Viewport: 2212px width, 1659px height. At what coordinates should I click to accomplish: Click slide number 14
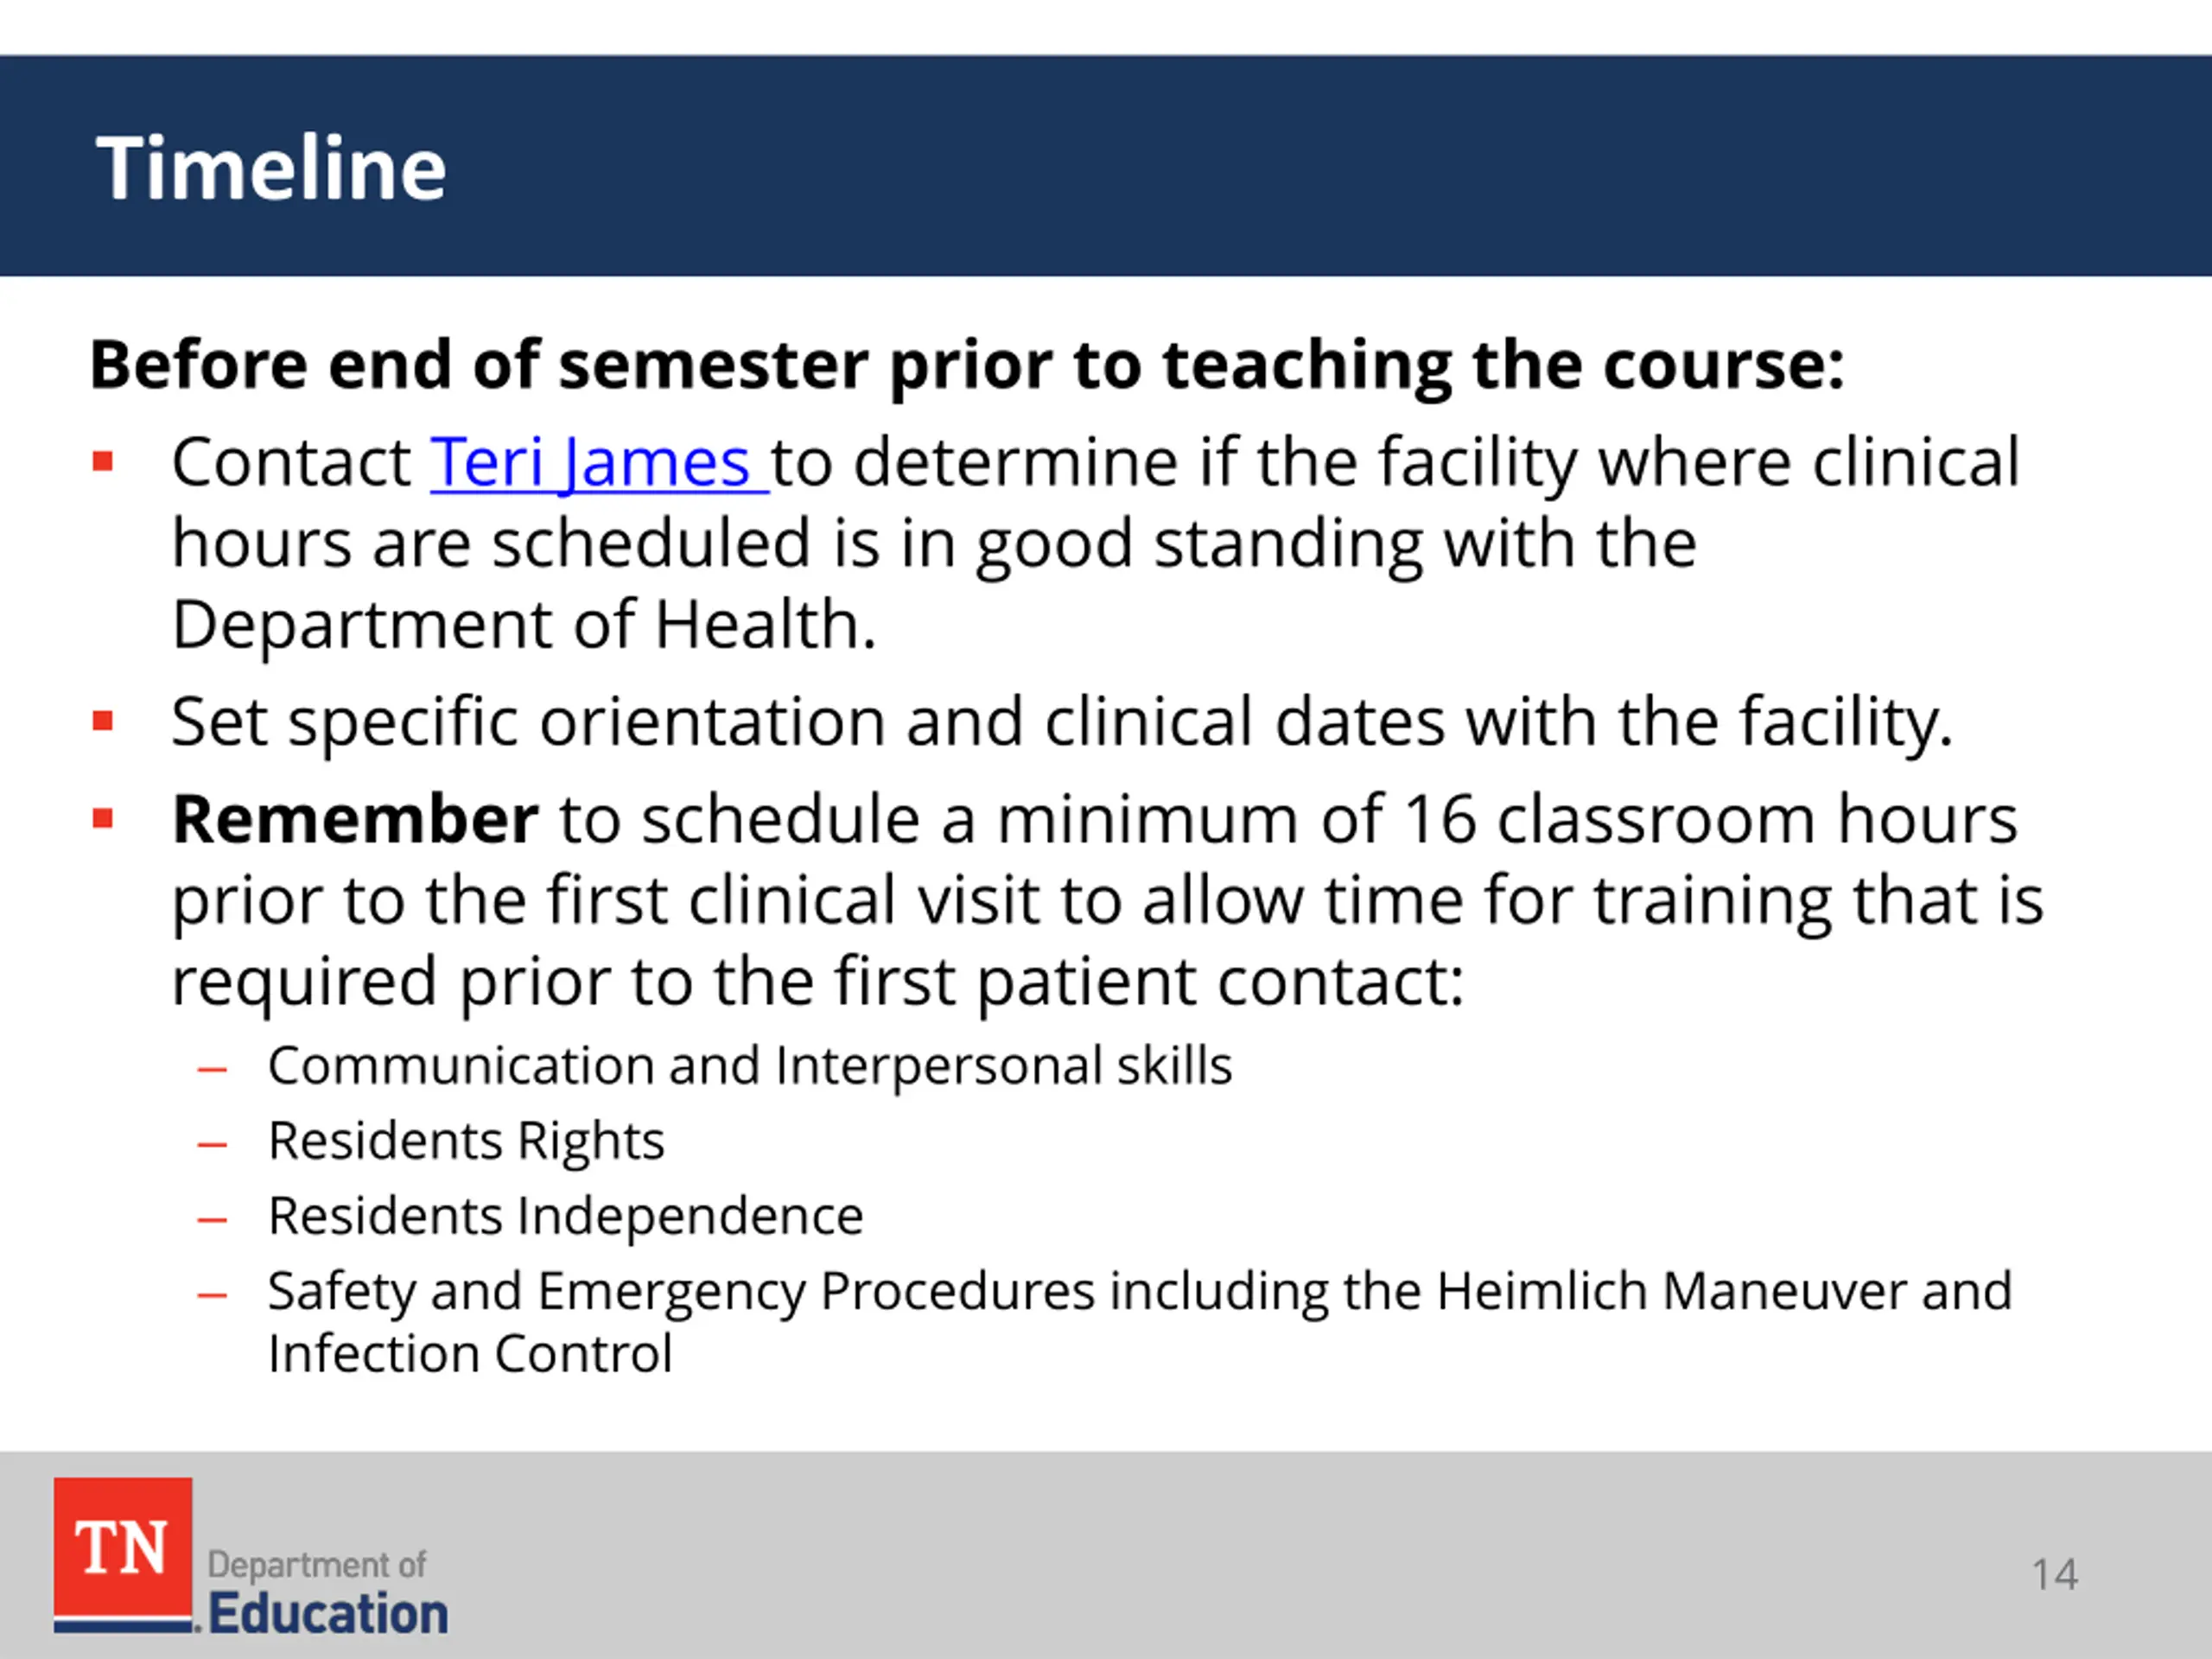click(x=2055, y=1575)
